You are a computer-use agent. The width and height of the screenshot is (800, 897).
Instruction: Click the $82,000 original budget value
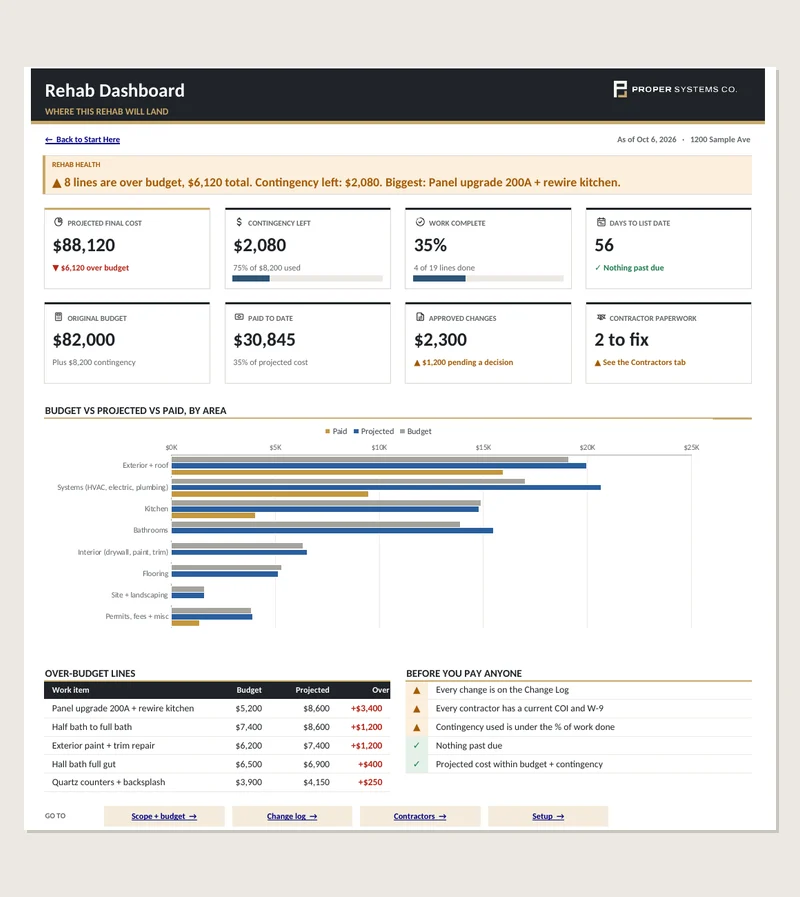[x=84, y=340]
